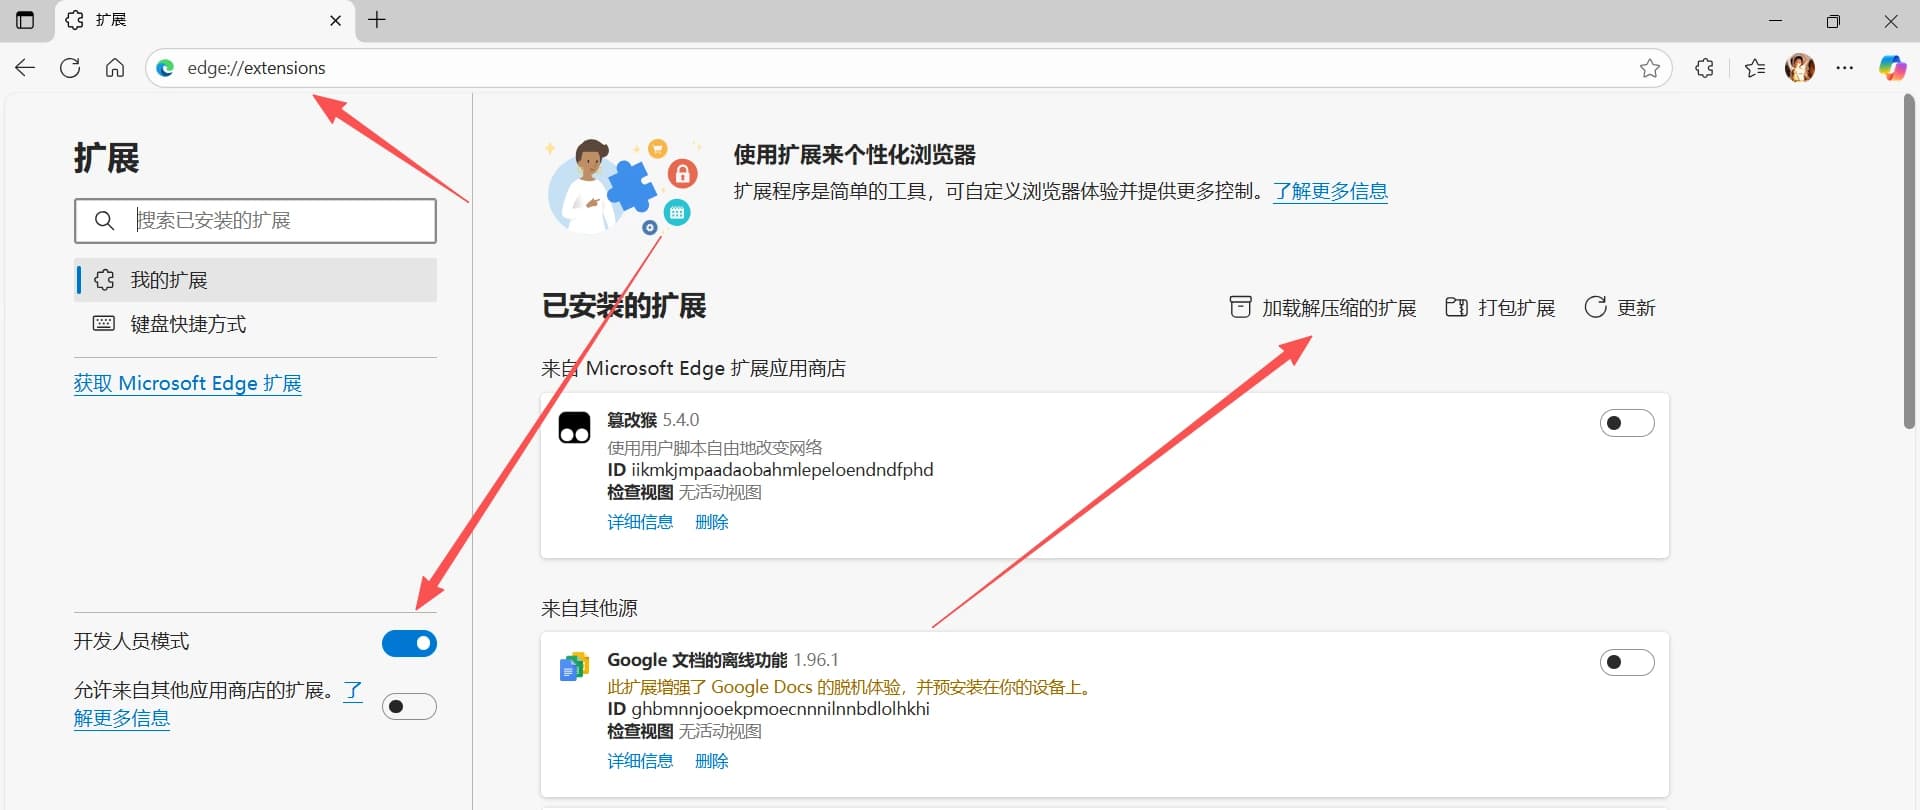Disable the 开发人员模式 toggle
1920x810 pixels.
(x=409, y=643)
